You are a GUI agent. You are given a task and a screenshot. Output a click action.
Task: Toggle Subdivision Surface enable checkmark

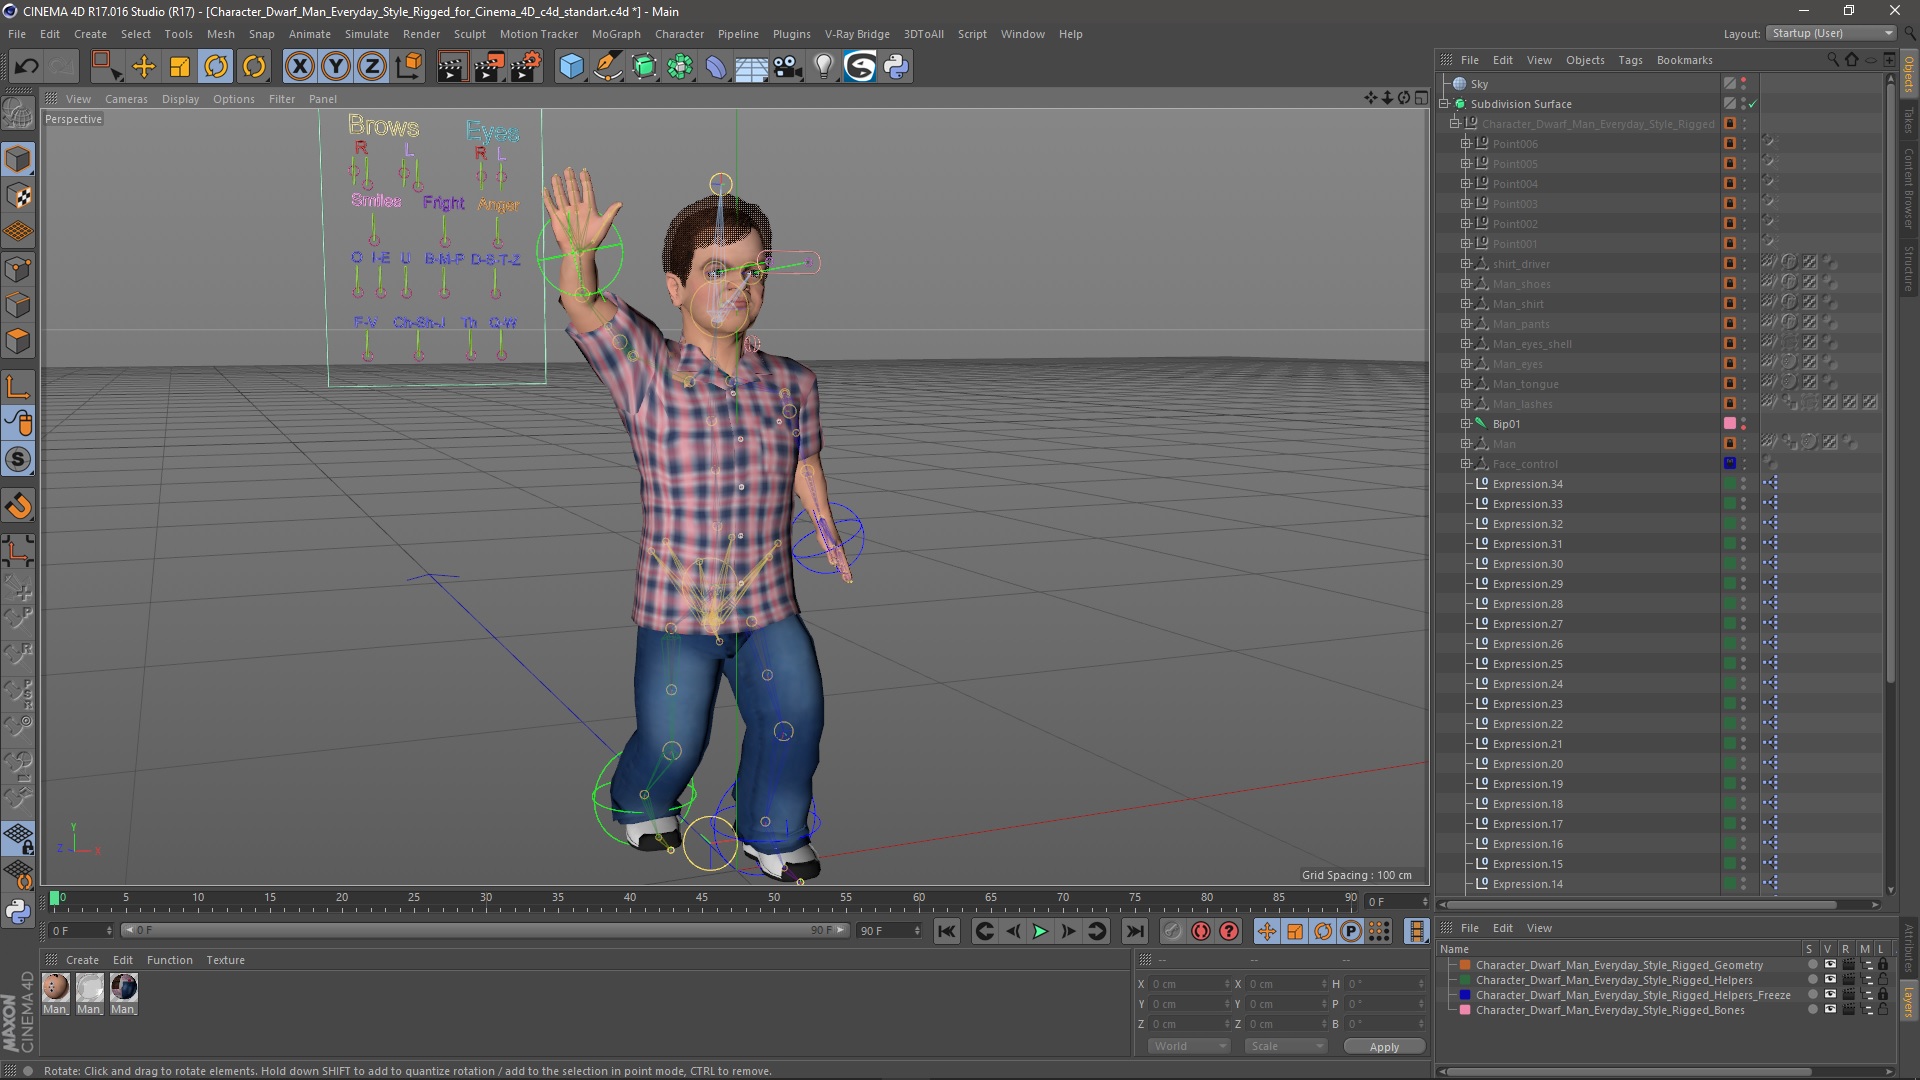click(x=1753, y=104)
